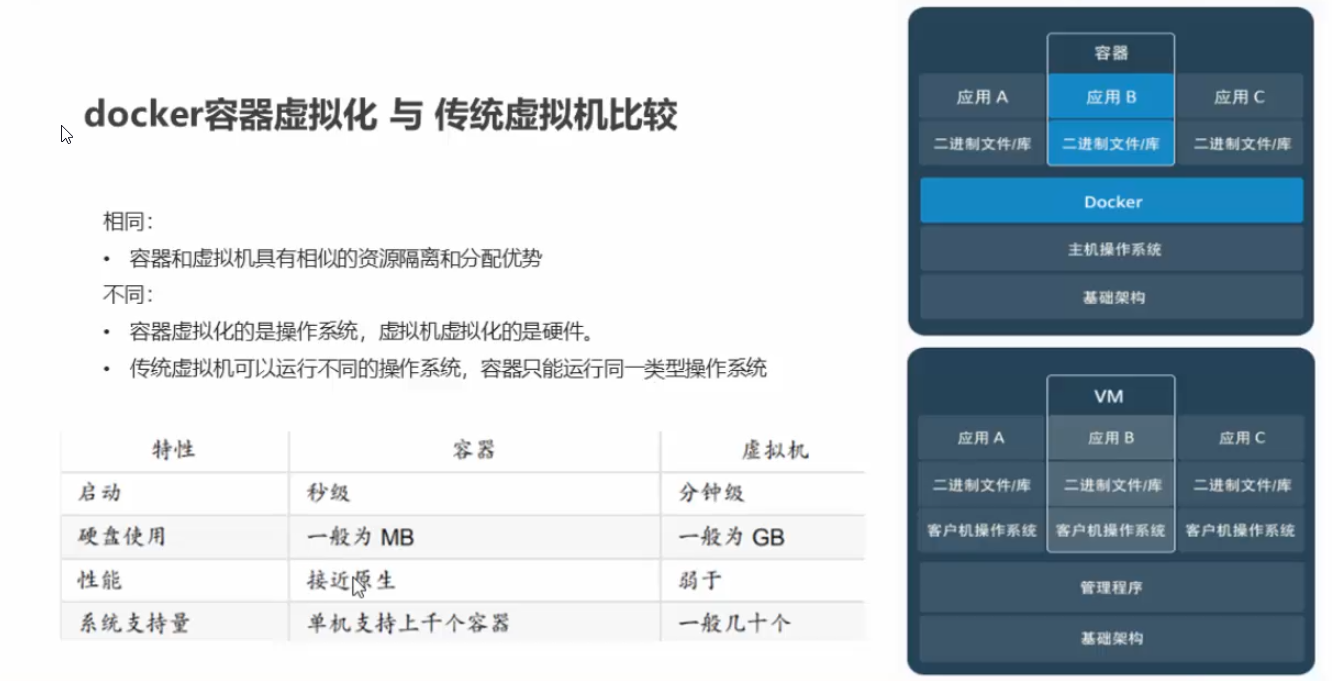Click the cell '接近原生'
Image resolution: width=1332 pixels, height=681 pixels.
tap(351, 580)
